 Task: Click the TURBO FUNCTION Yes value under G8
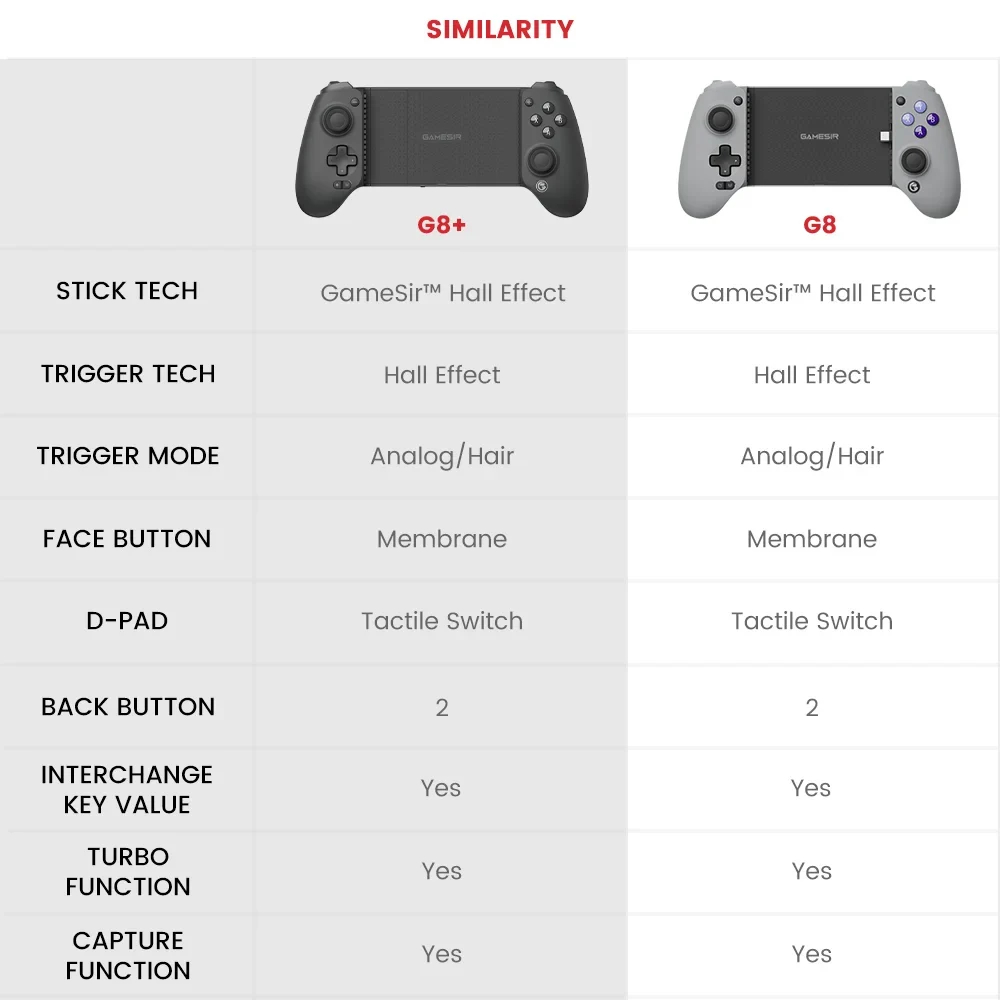click(x=811, y=871)
